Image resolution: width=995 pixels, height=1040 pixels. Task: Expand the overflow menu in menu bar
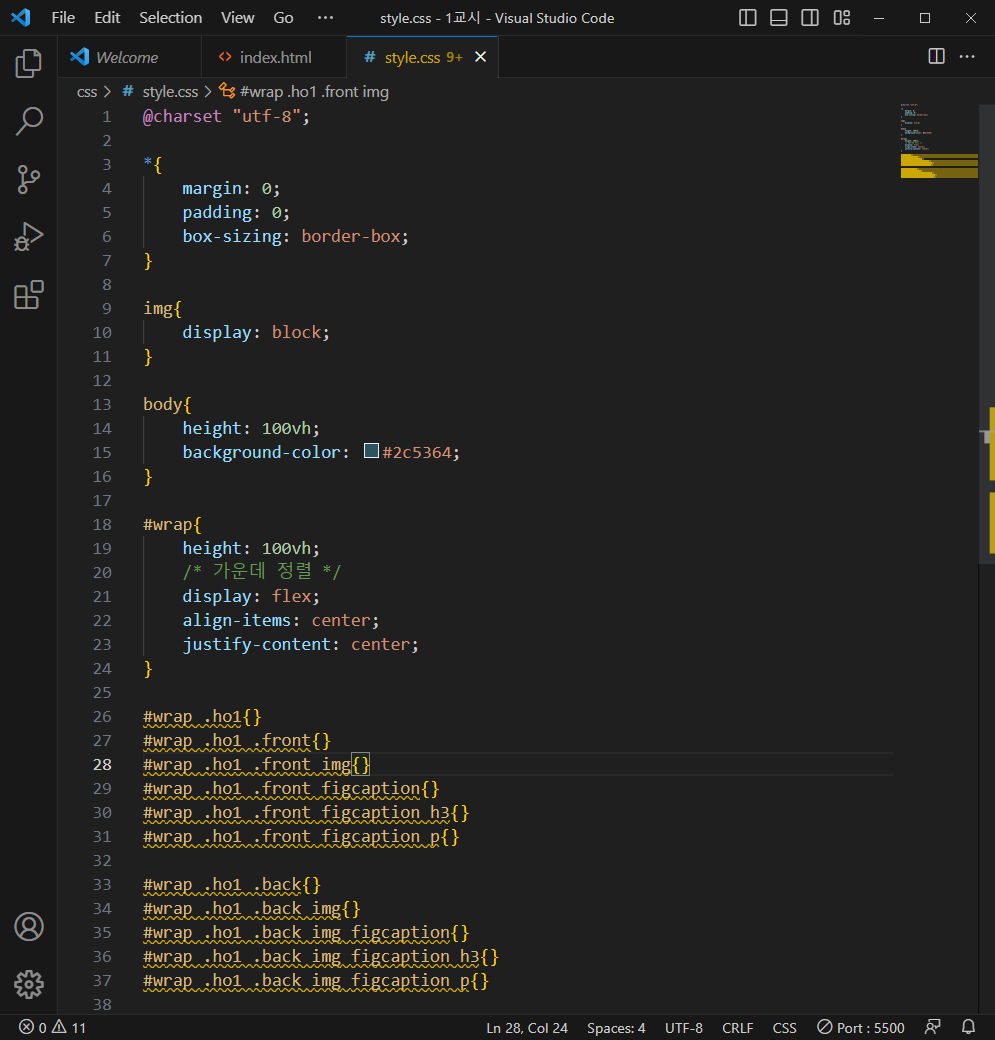[x=325, y=18]
